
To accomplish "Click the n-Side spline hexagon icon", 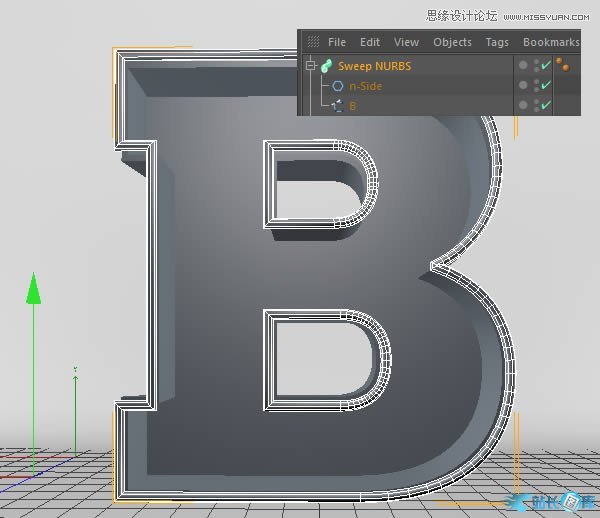I will coord(337,86).
